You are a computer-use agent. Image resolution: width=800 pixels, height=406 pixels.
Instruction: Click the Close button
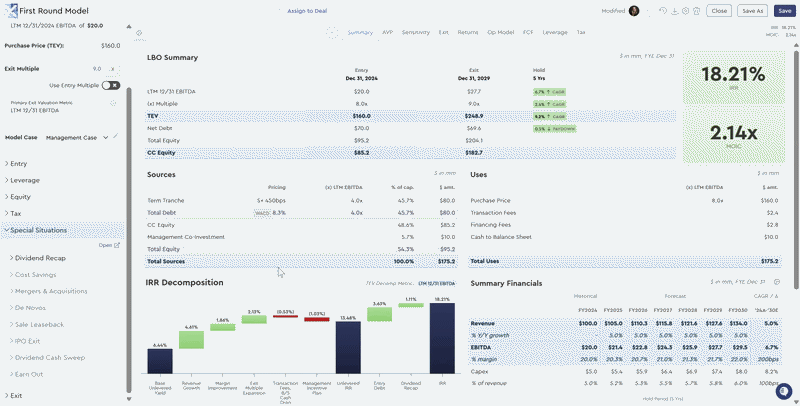(719, 11)
